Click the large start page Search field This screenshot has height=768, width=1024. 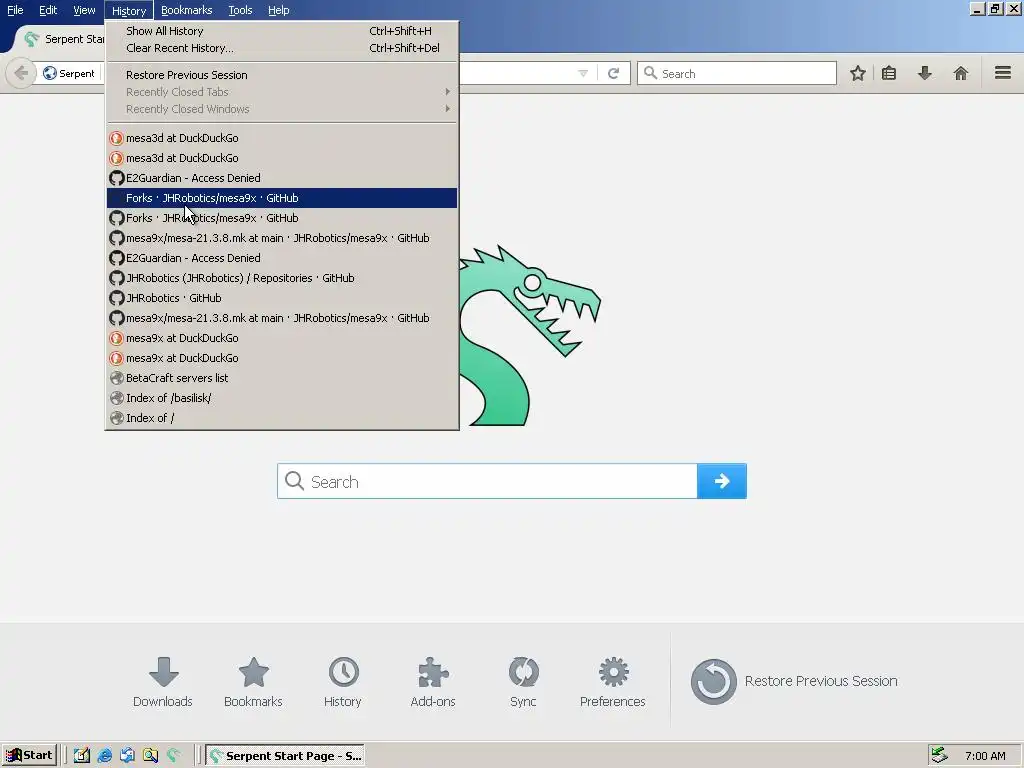tap(487, 481)
